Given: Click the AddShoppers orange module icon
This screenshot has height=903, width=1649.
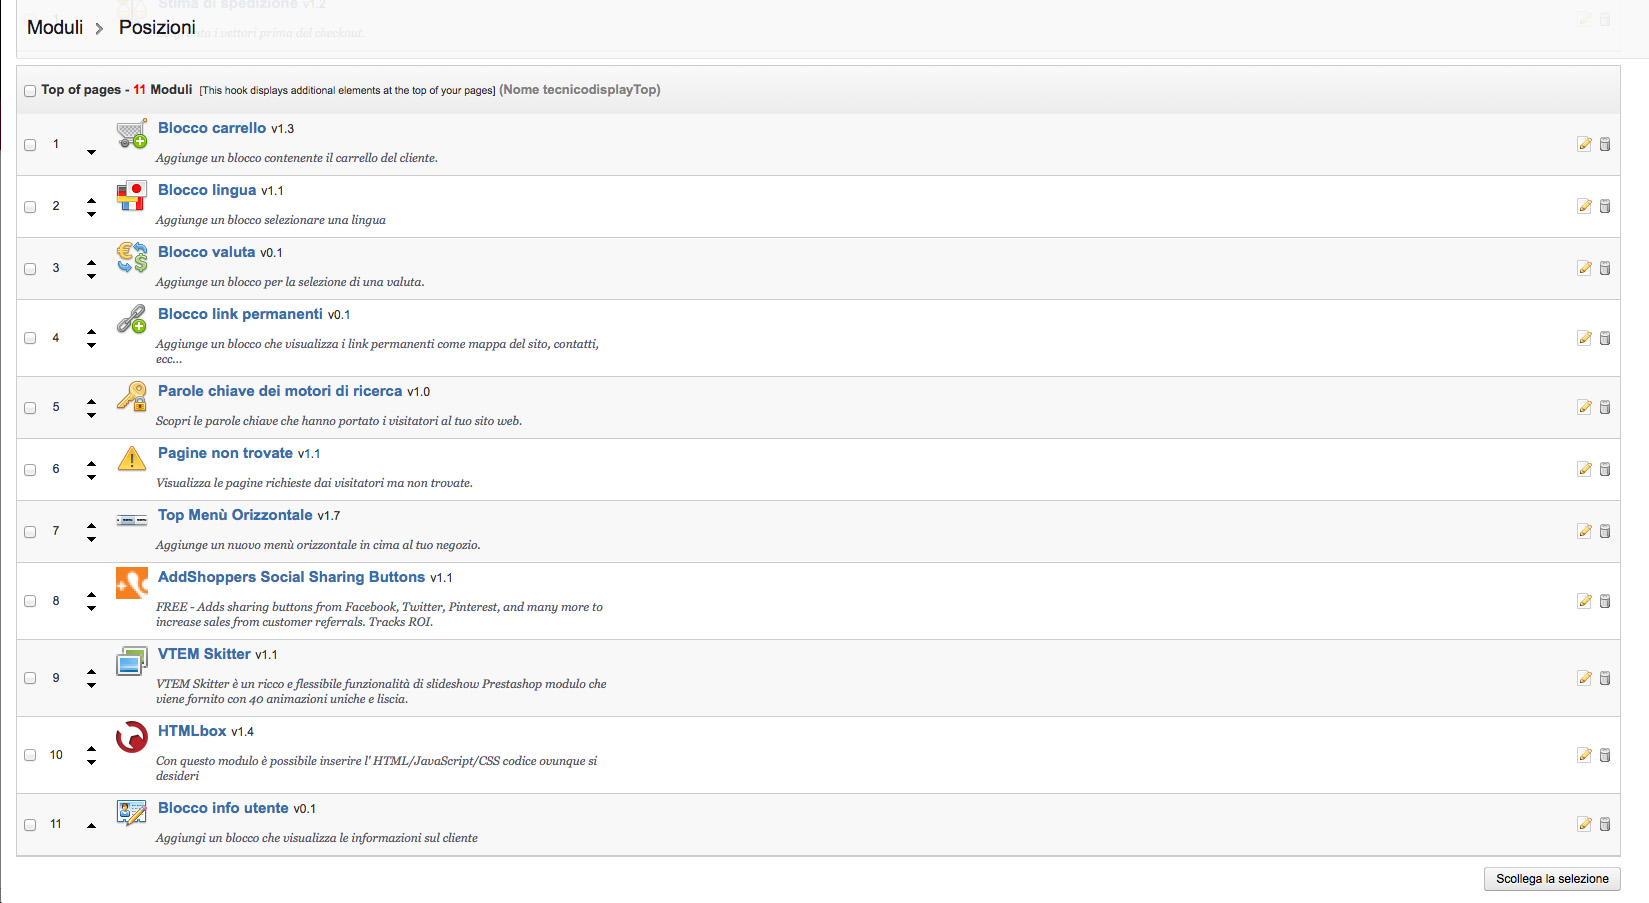Looking at the screenshot, I should click(132, 583).
